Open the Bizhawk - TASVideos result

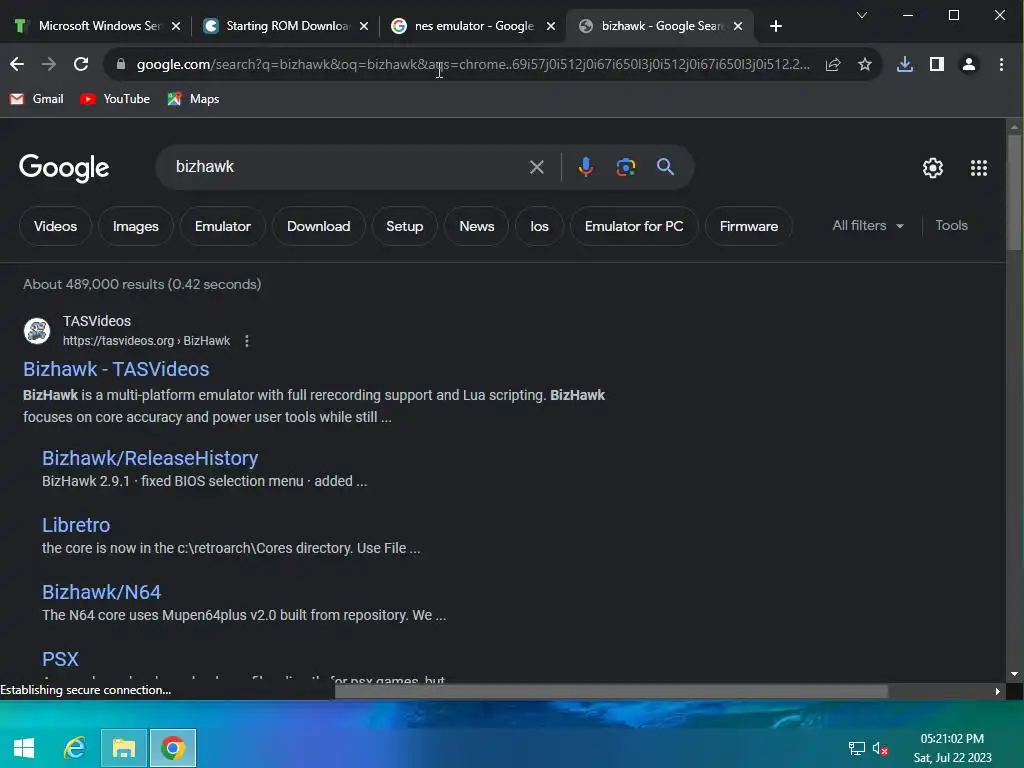(116, 369)
